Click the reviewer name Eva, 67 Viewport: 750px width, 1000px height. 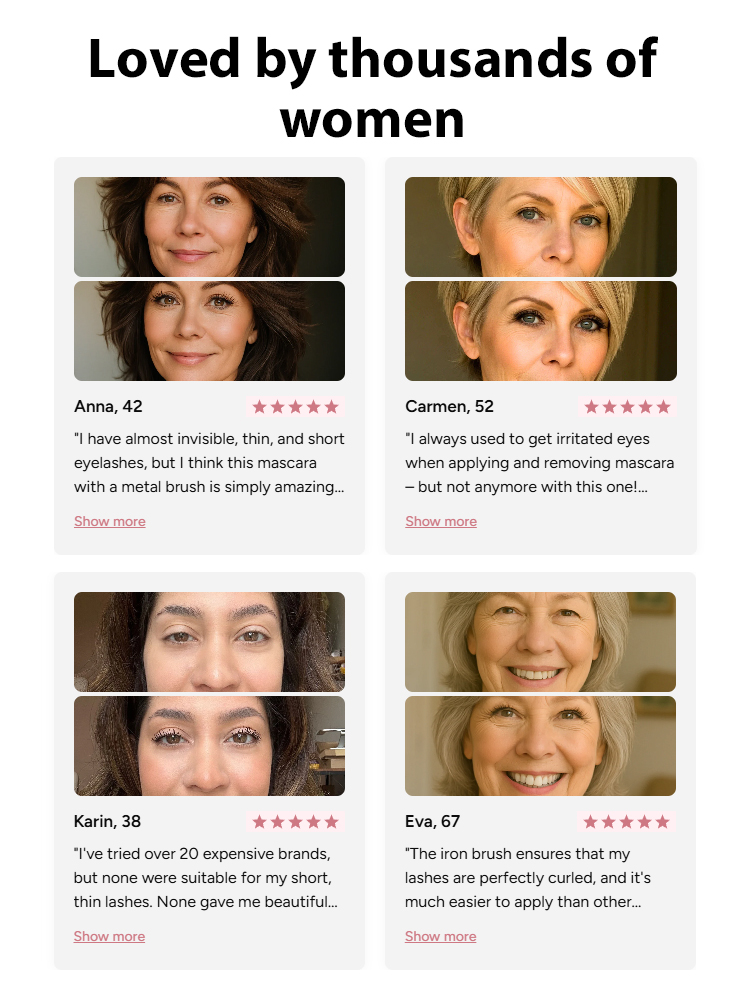coord(432,821)
